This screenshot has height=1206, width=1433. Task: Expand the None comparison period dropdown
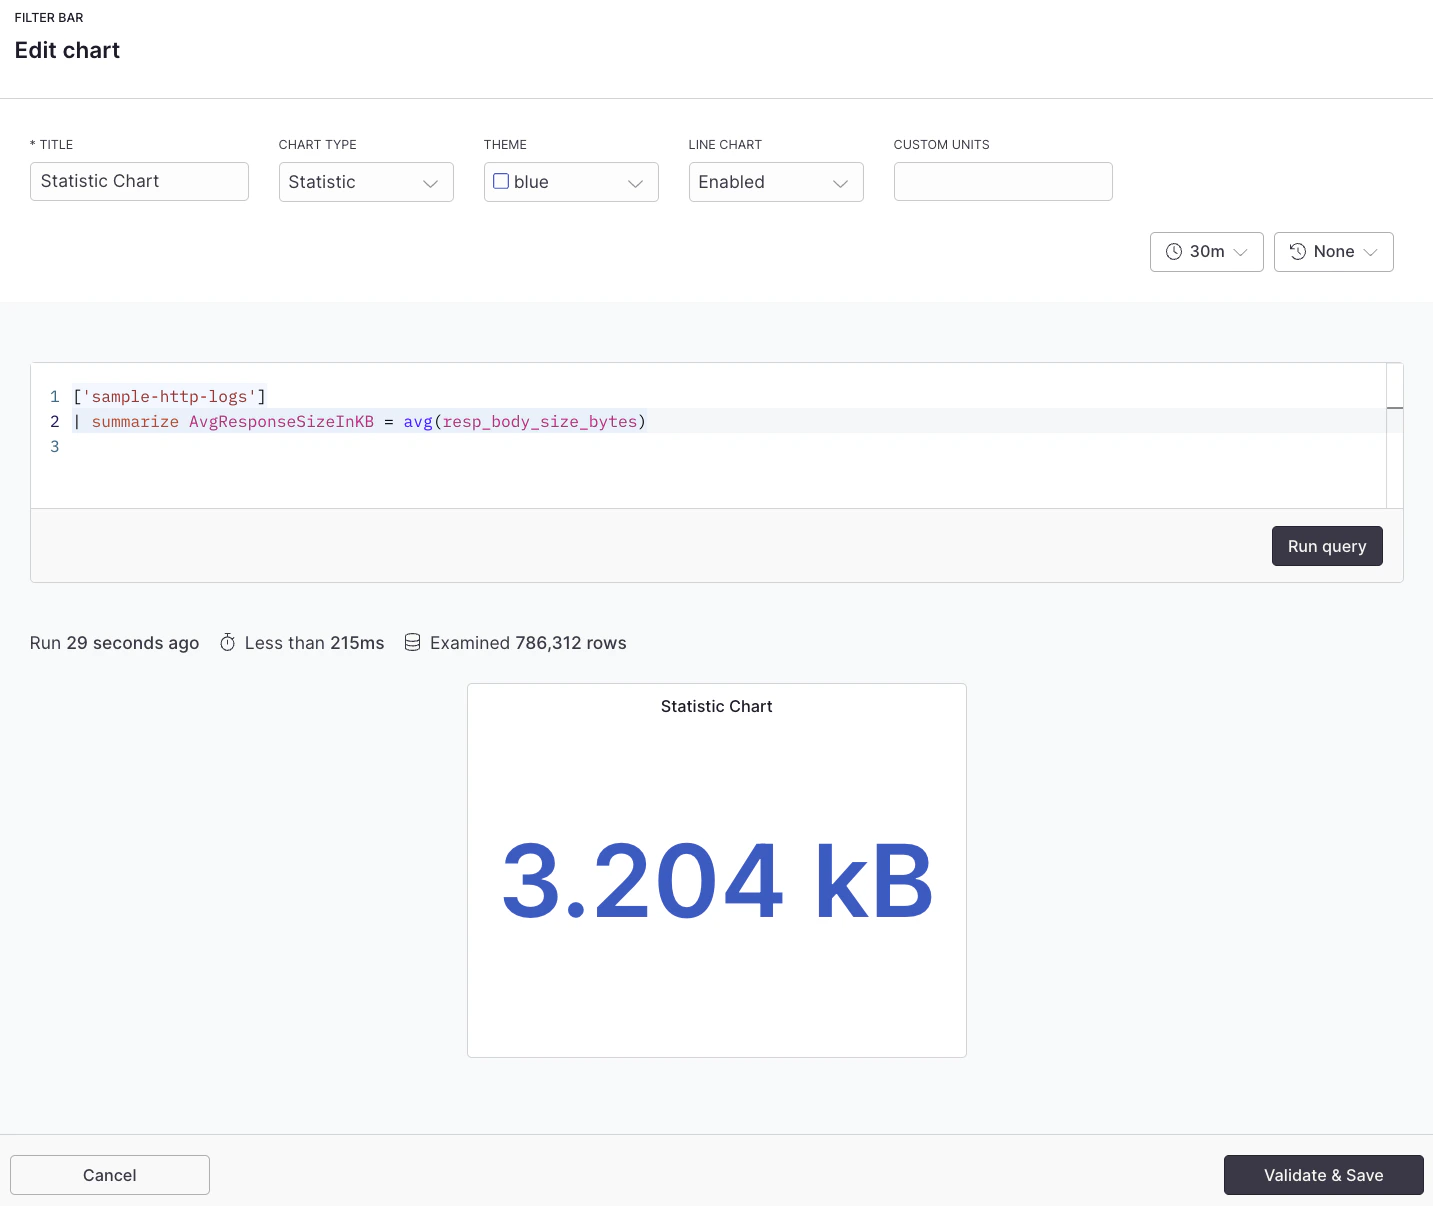(x=1334, y=252)
